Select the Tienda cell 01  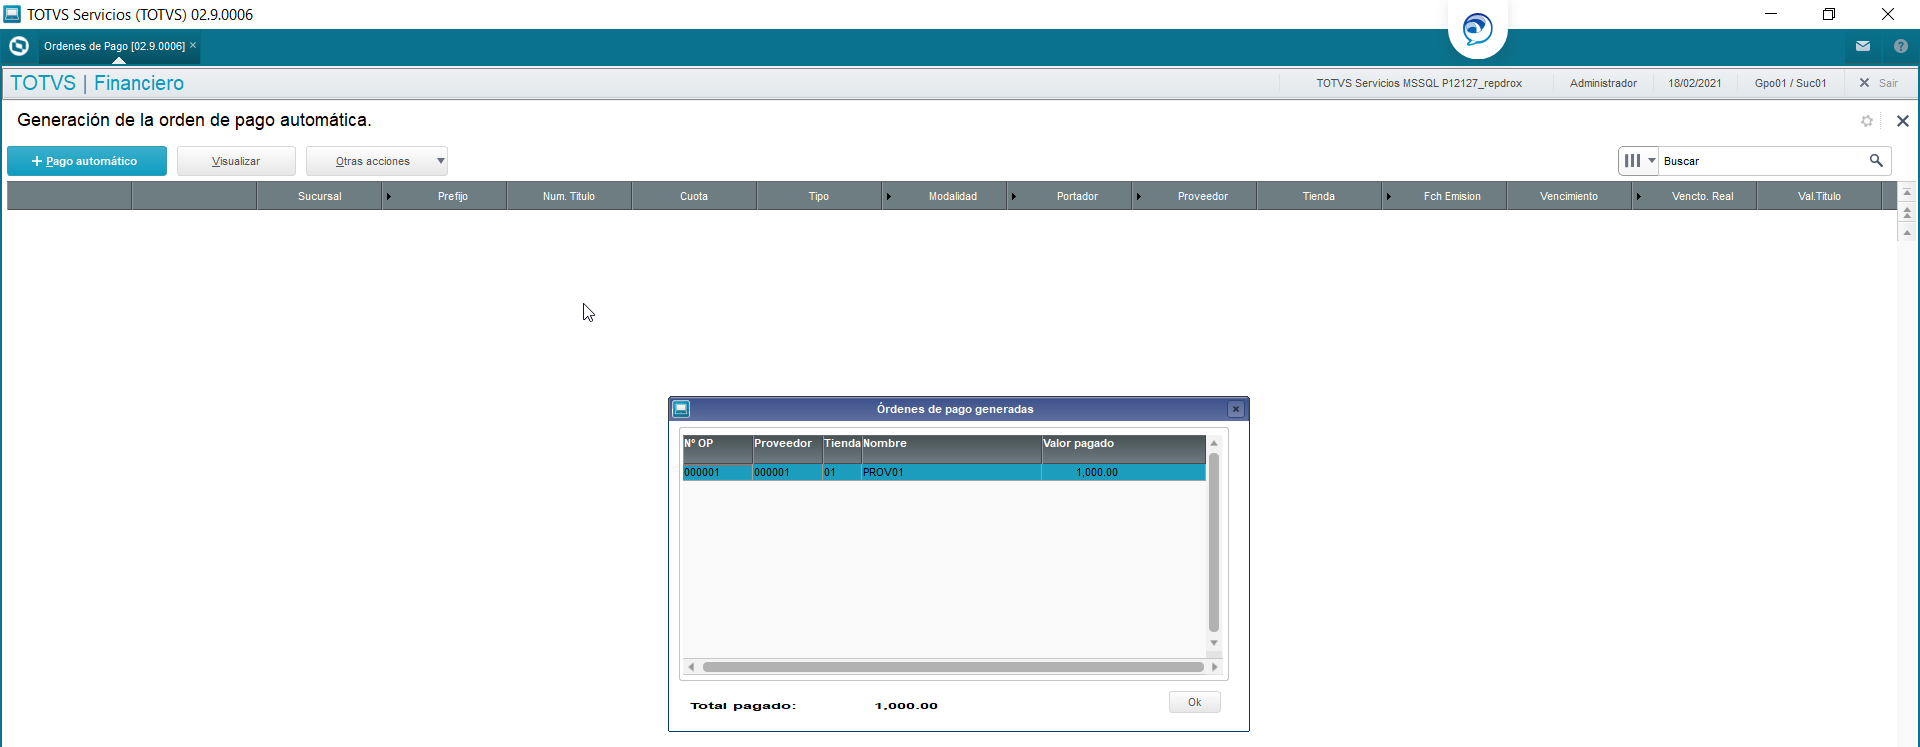[x=842, y=472]
